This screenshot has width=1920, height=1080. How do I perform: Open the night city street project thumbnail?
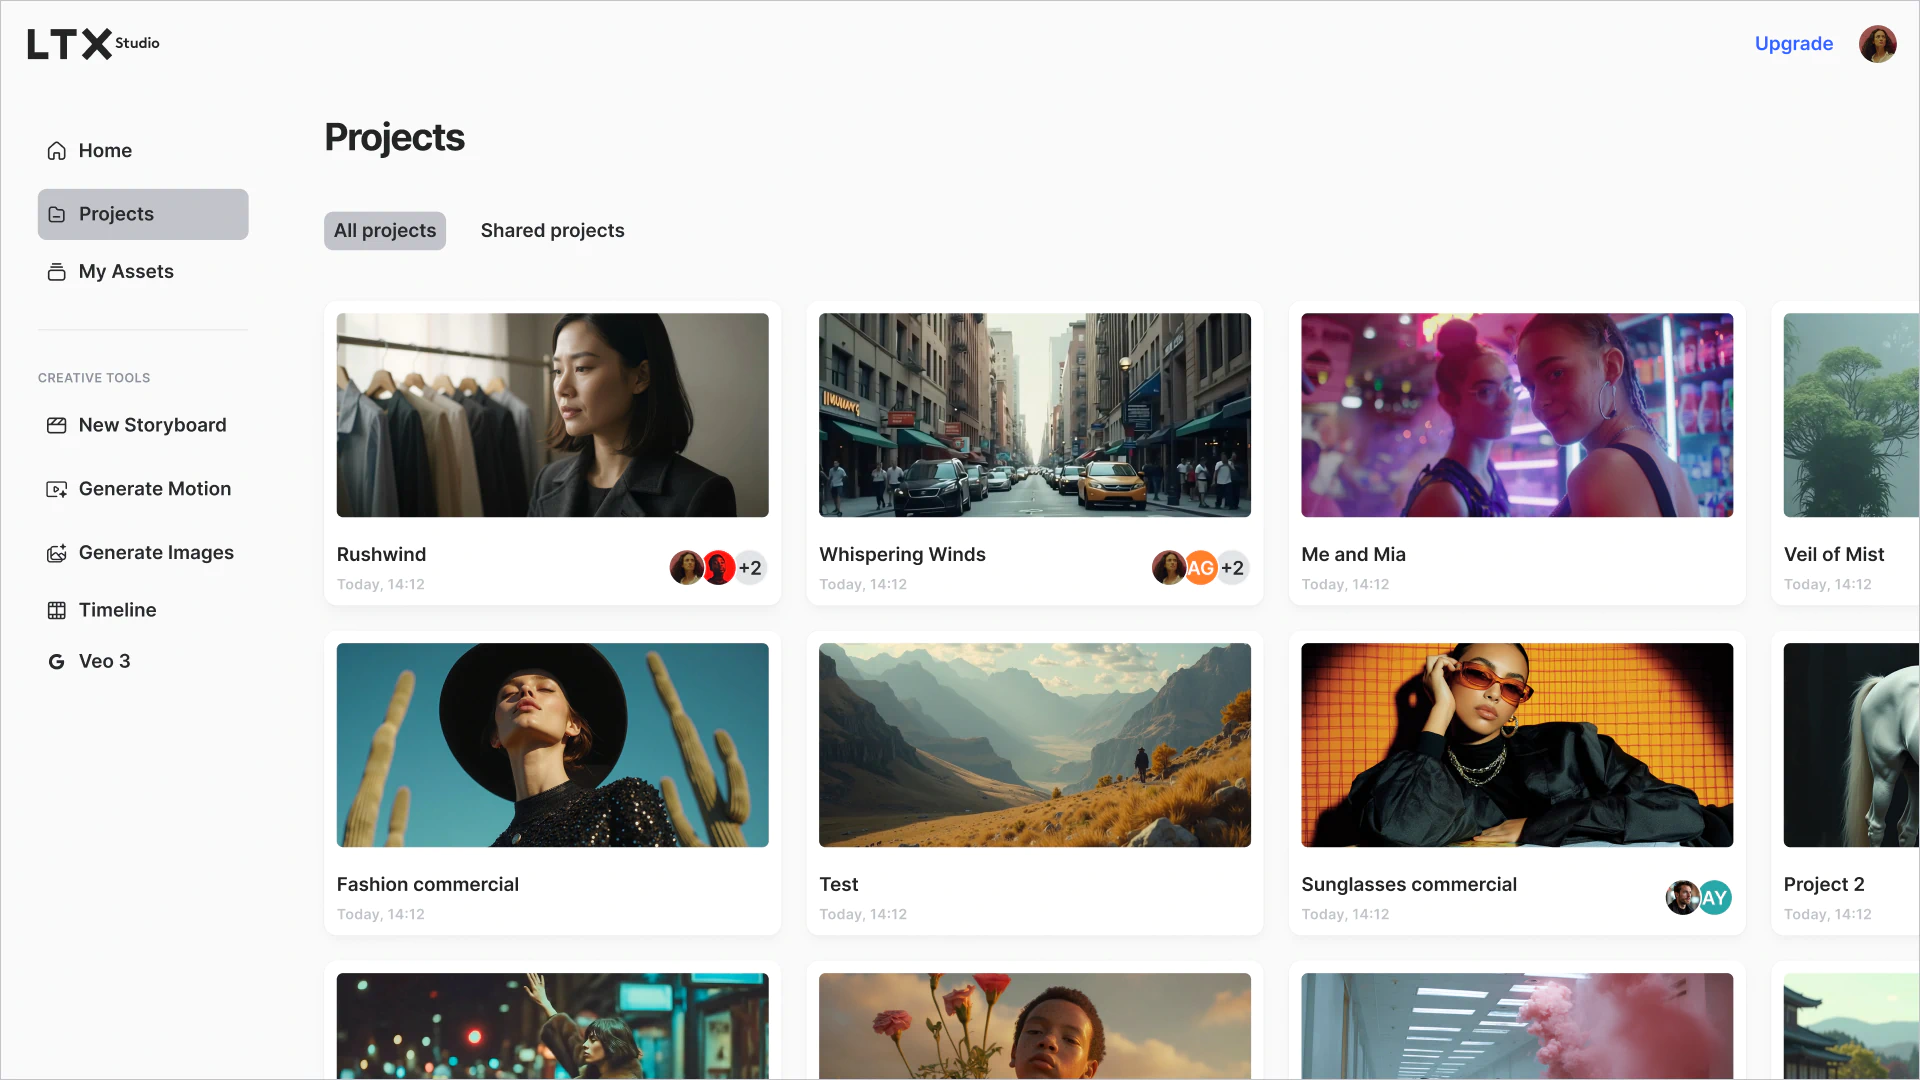coord(552,1026)
